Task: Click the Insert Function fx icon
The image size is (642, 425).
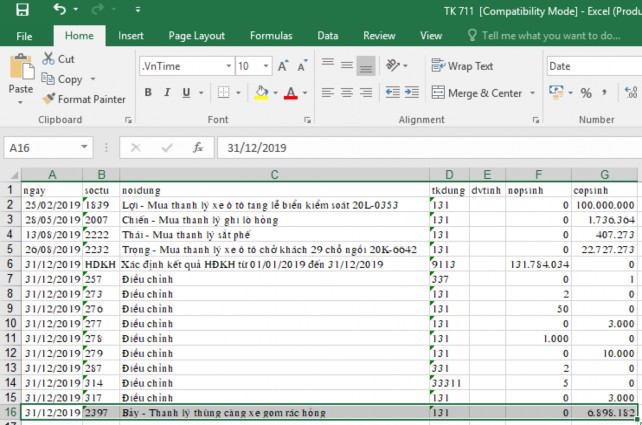Action: coord(198,147)
